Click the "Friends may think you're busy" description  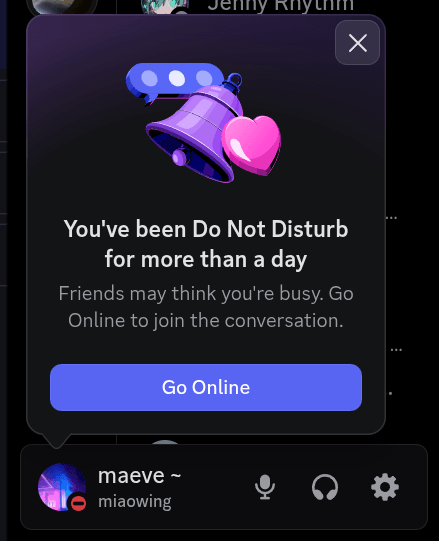[x=206, y=307]
